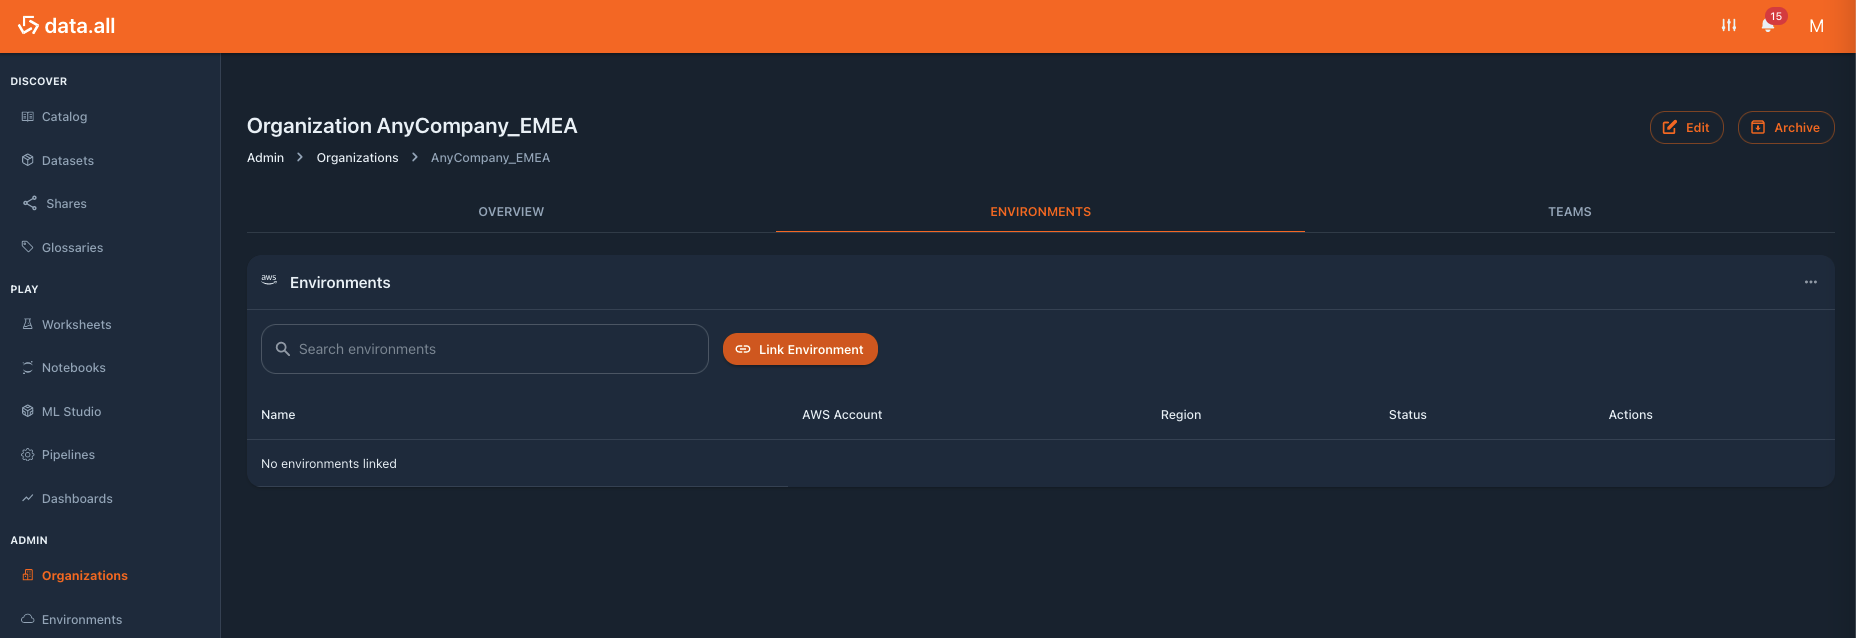Screen dimensions: 1856x638
Task: Open the three-dot menu of Environments panel
Action: (x=1811, y=282)
